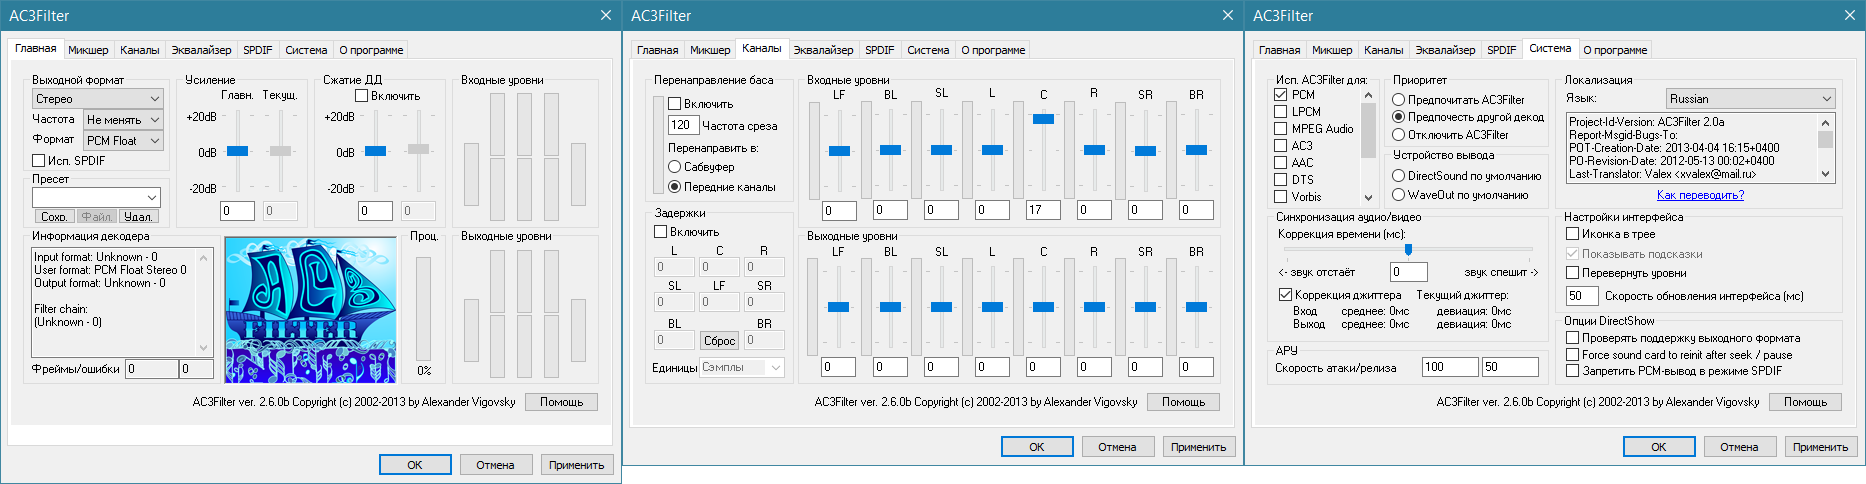
Task: Click the time correction value field
Action: coord(1409,272)
